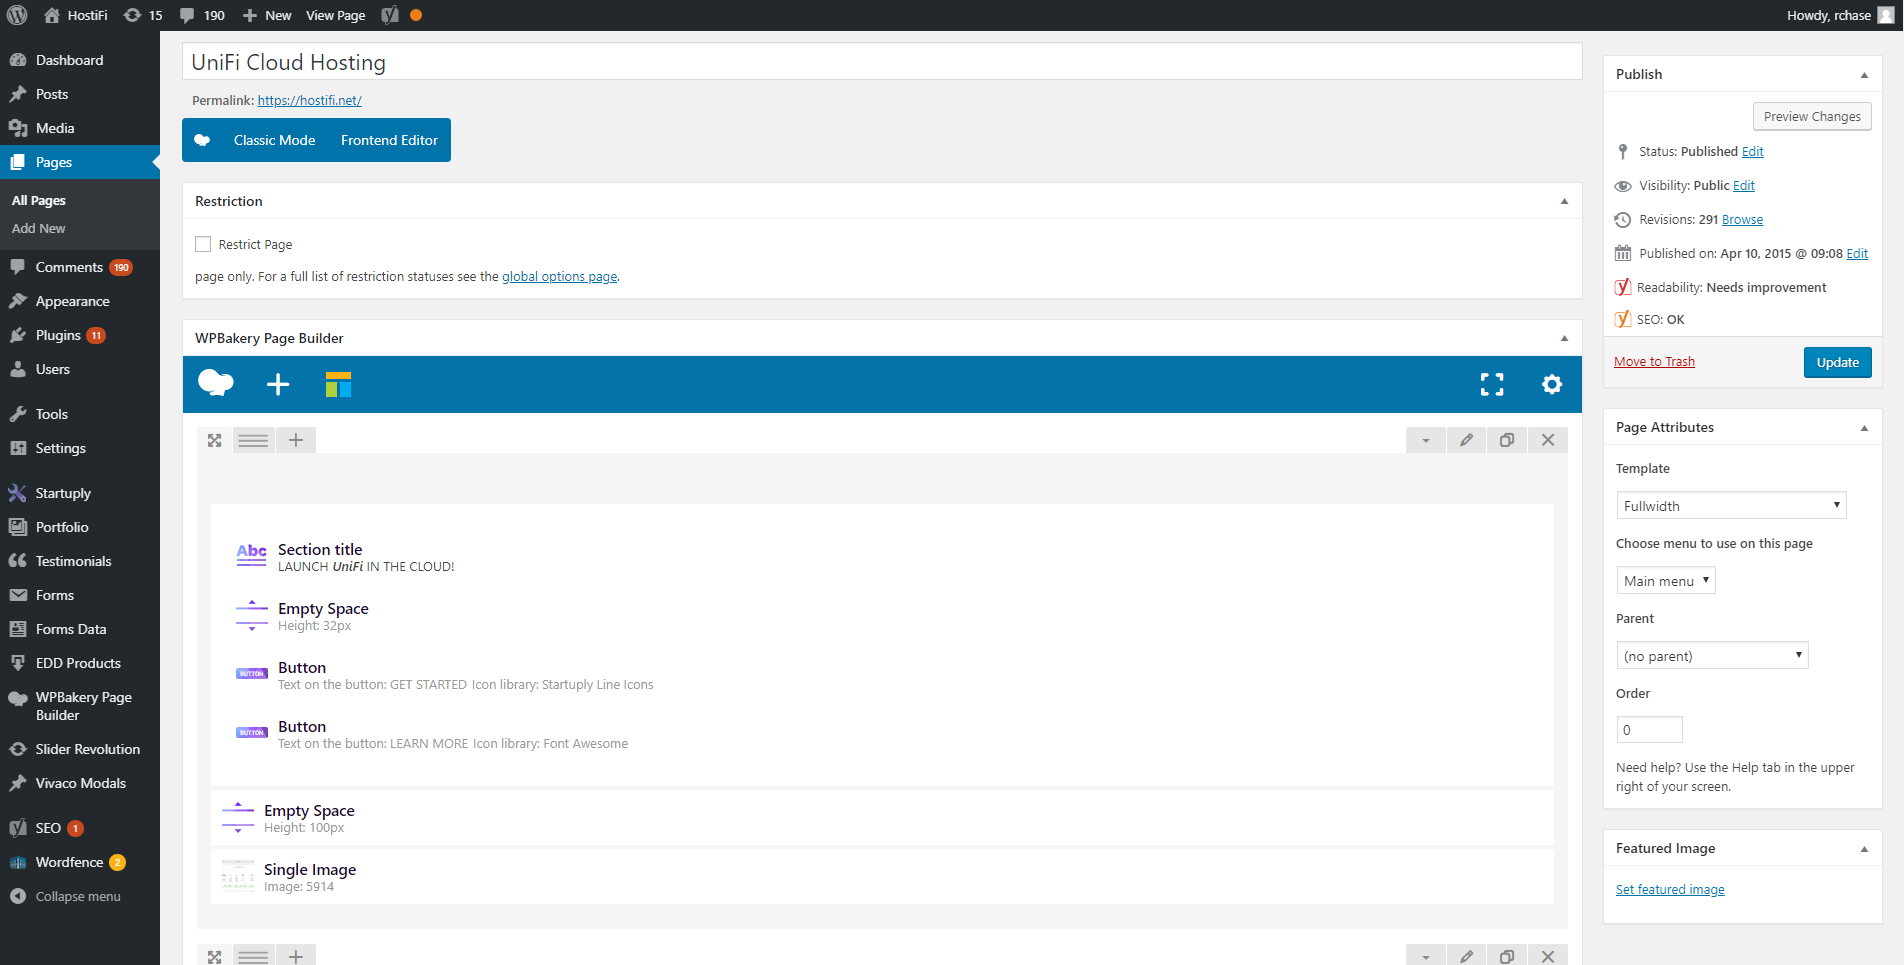Collapse the Featured Image panel

tap(1864, 849)
